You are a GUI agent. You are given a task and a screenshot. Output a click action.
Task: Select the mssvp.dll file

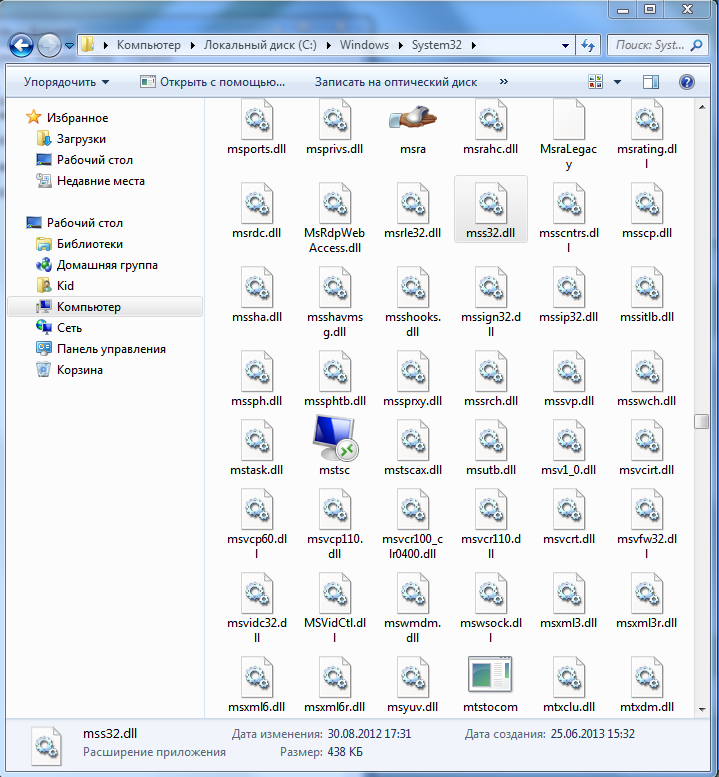pos(568,380)
